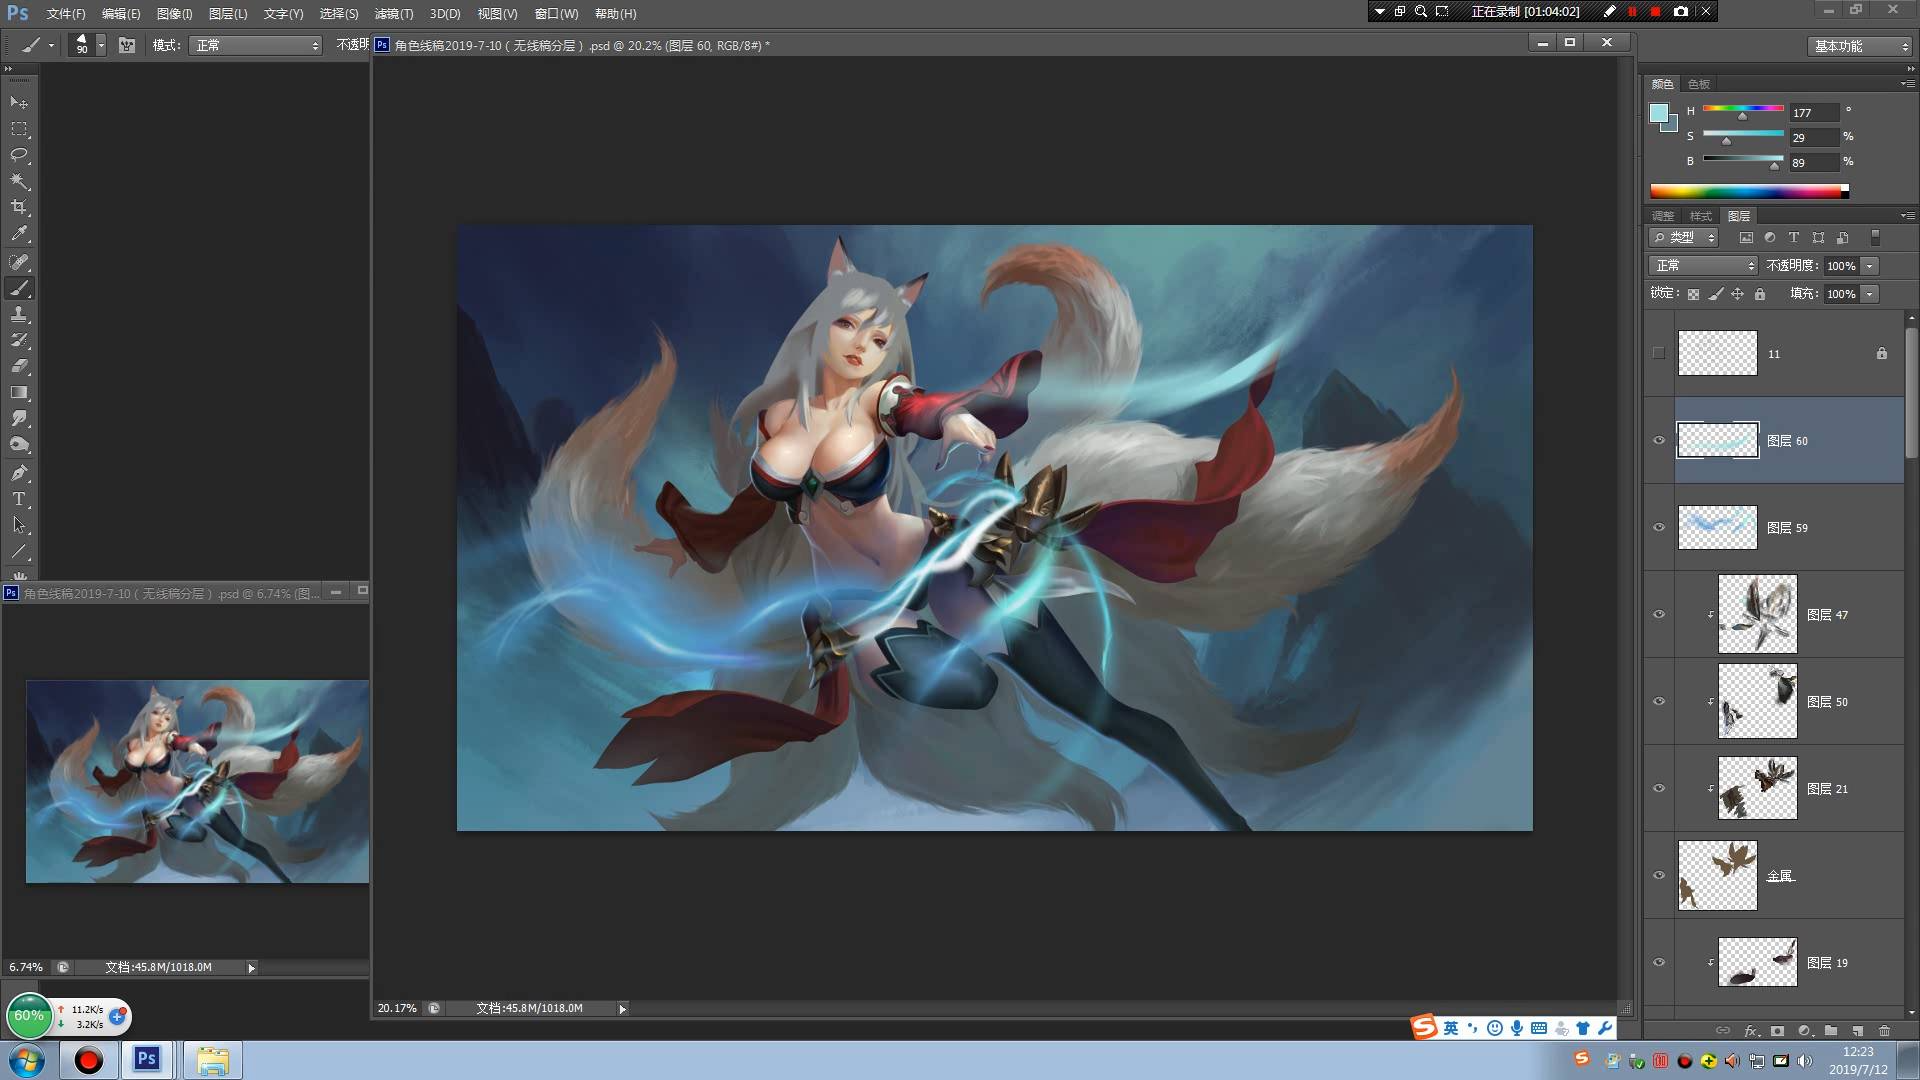Open the Color panel flyout menu
This screenshot has height=1080, width=1920.
coord(1907,83)
